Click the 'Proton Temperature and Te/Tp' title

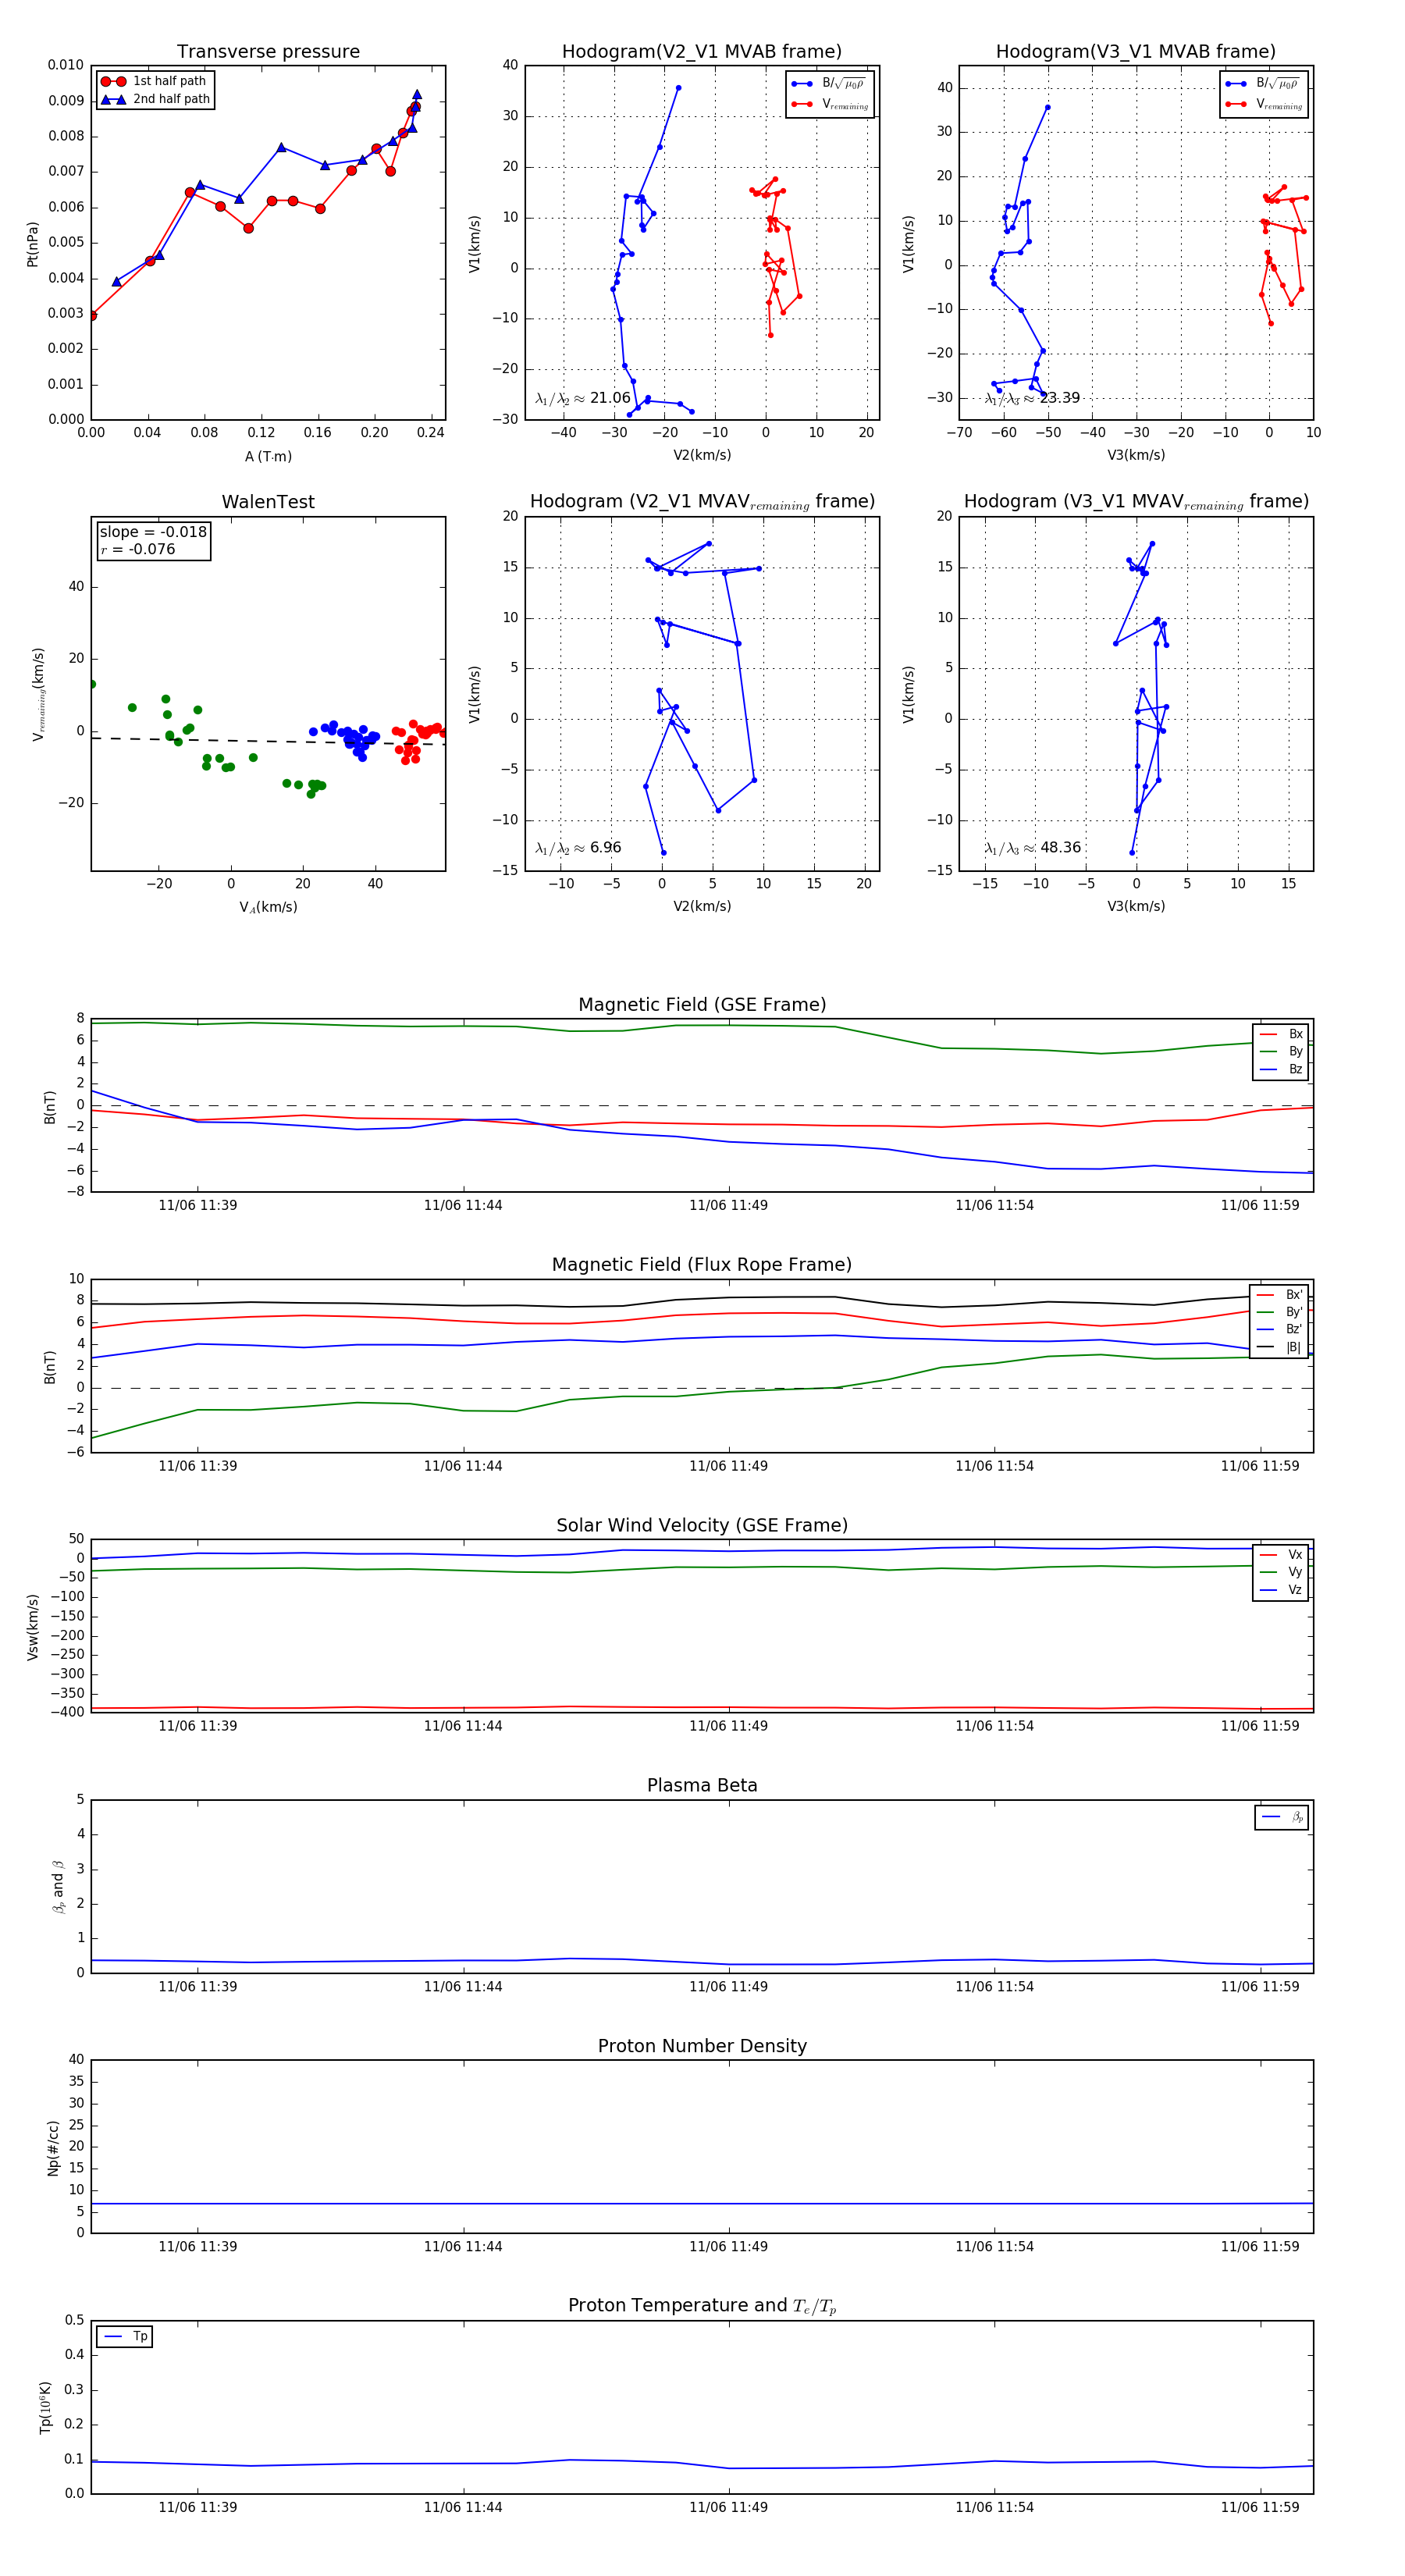702,2305
